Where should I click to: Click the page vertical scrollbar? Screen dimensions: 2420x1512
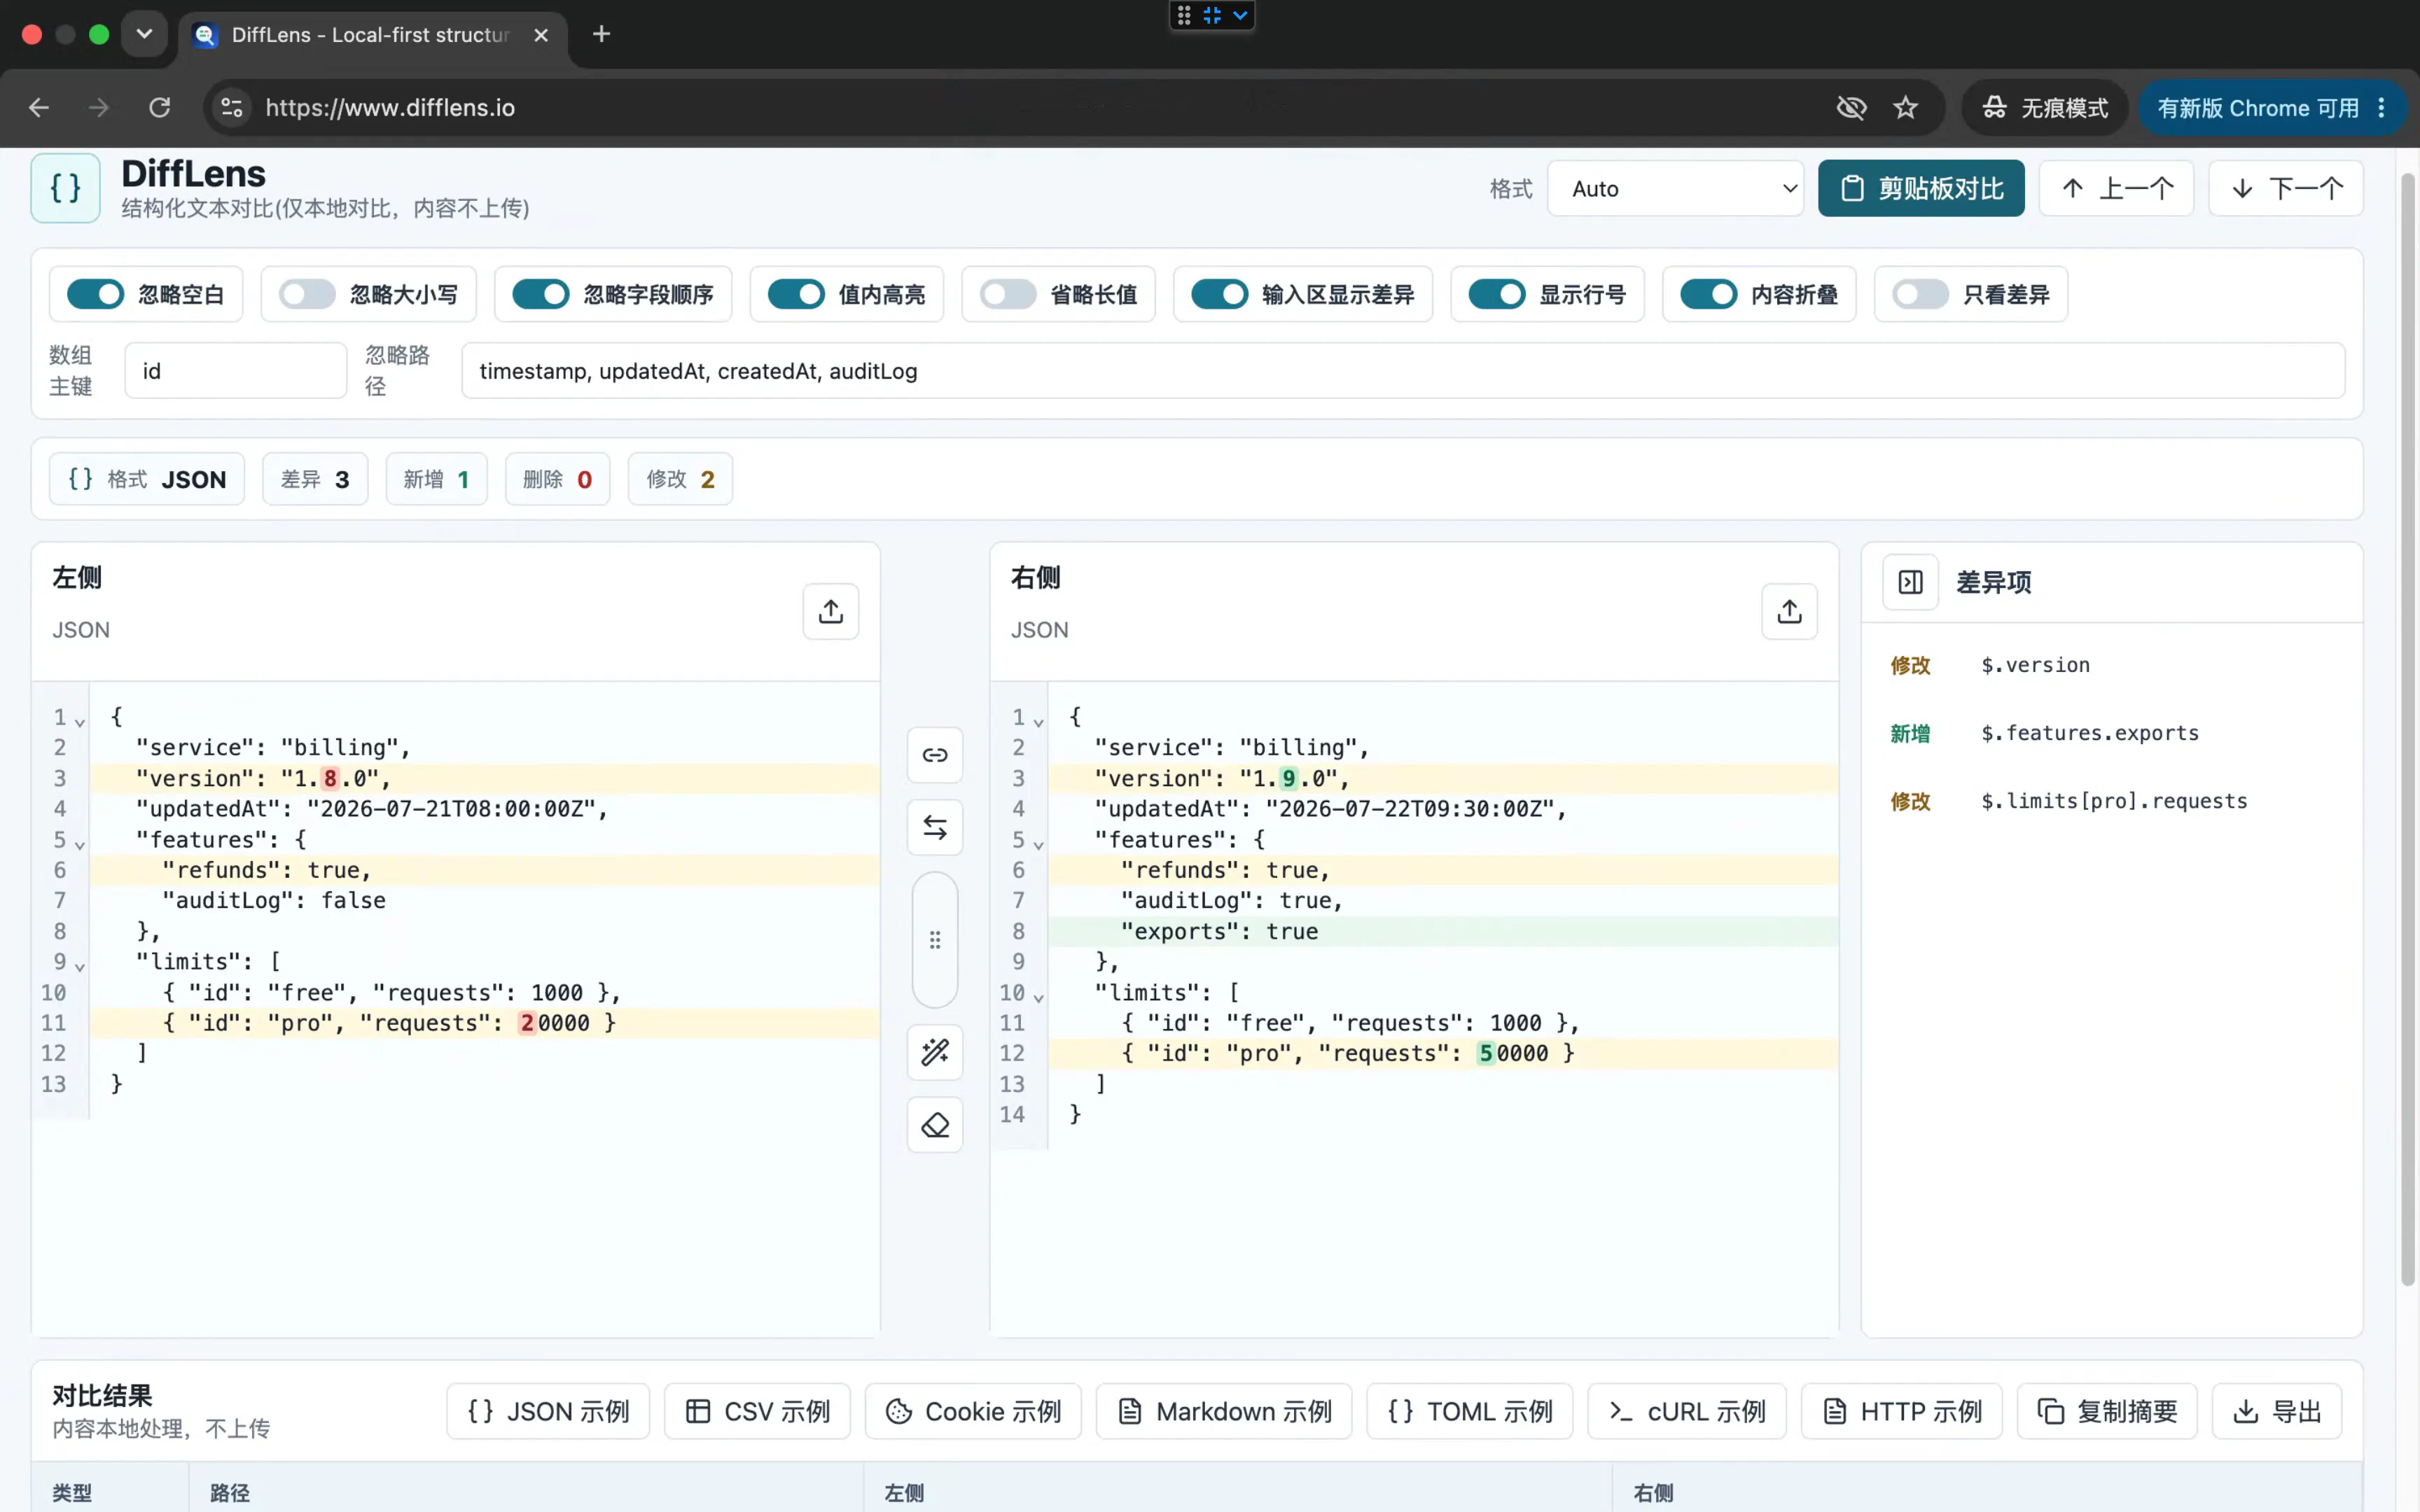click(x=2408, y=730)
